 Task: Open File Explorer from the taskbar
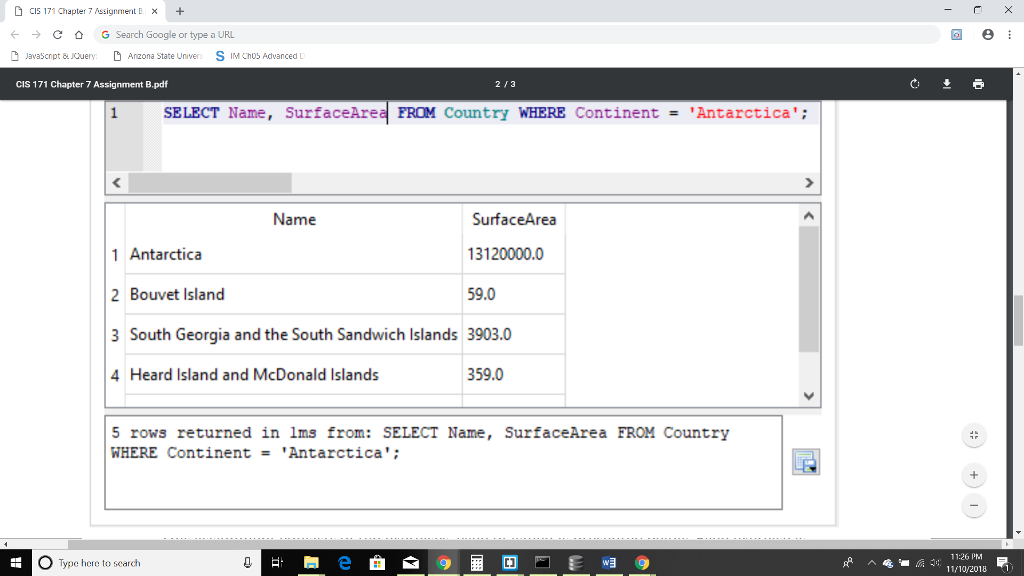pos(311,562)
